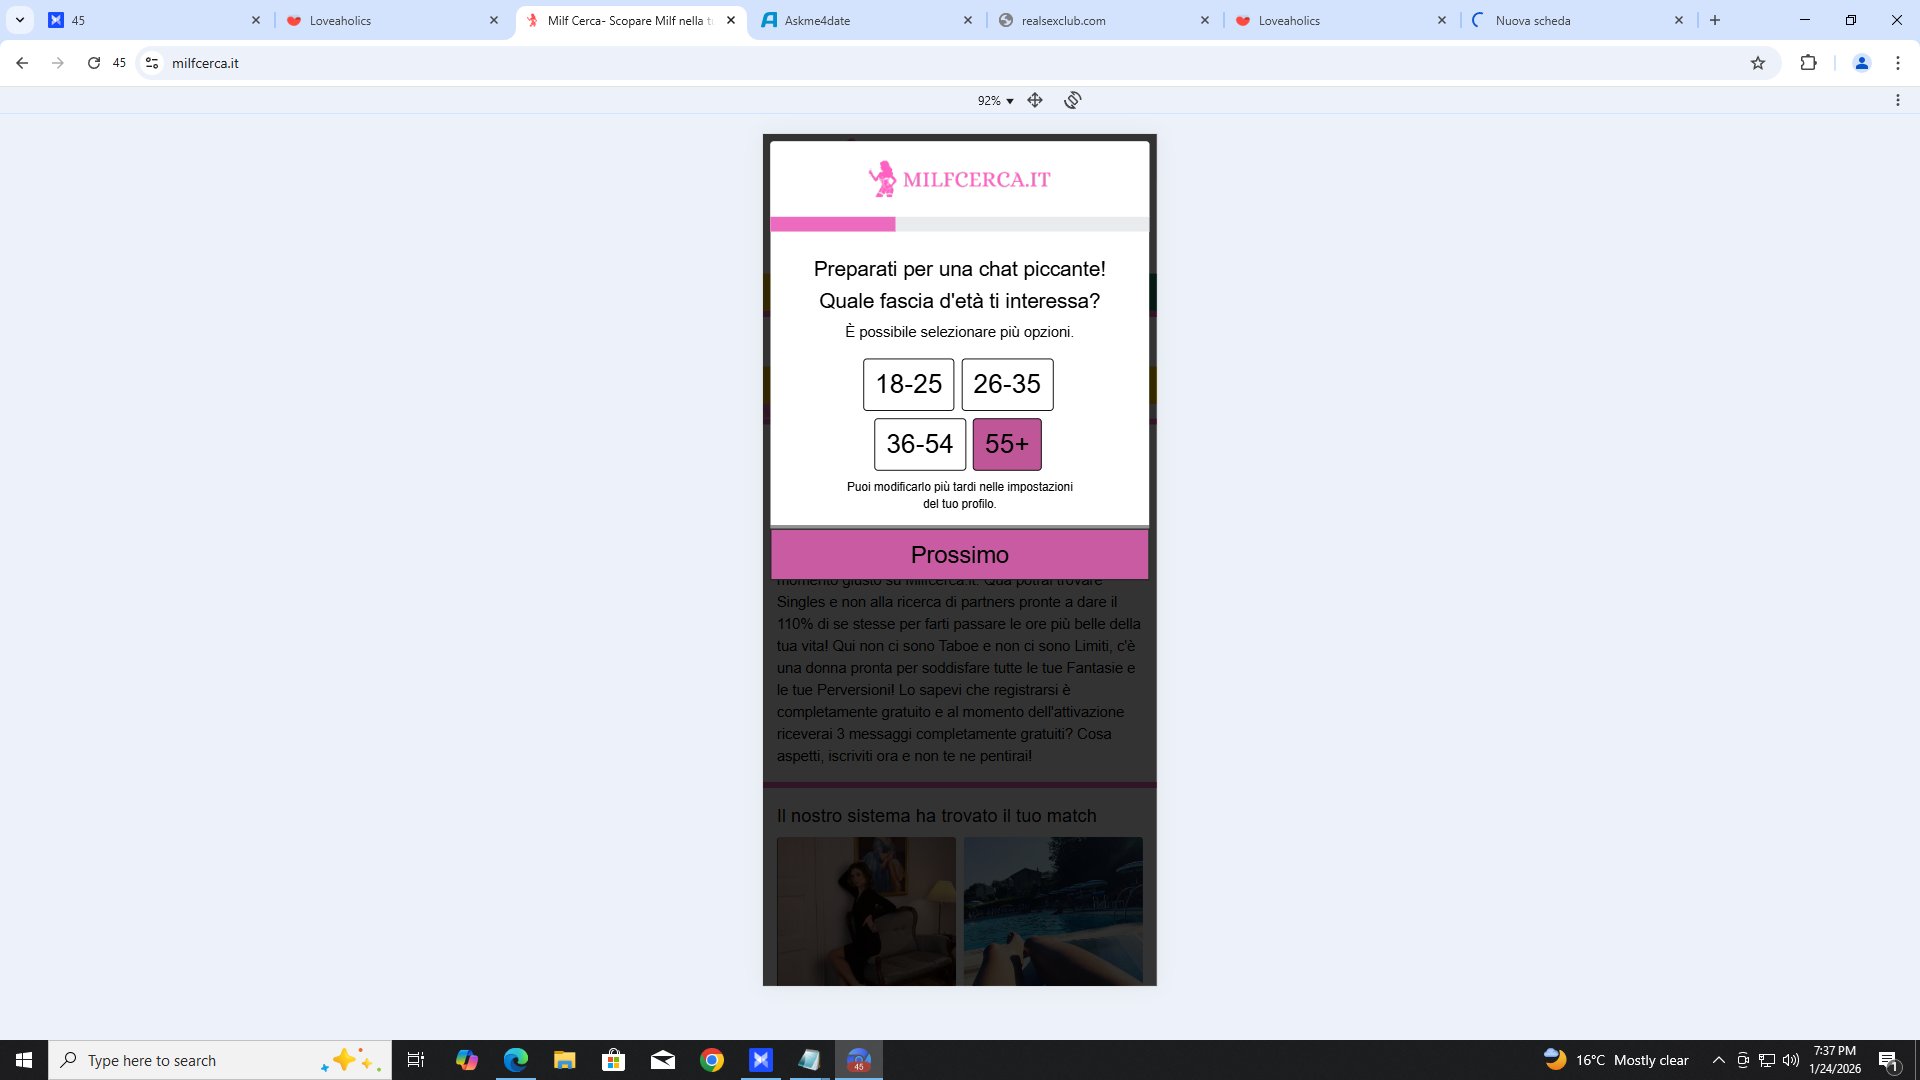
Task: Reload the page with refresh icon
Action: pyautogui.click(x=93, y=63)
